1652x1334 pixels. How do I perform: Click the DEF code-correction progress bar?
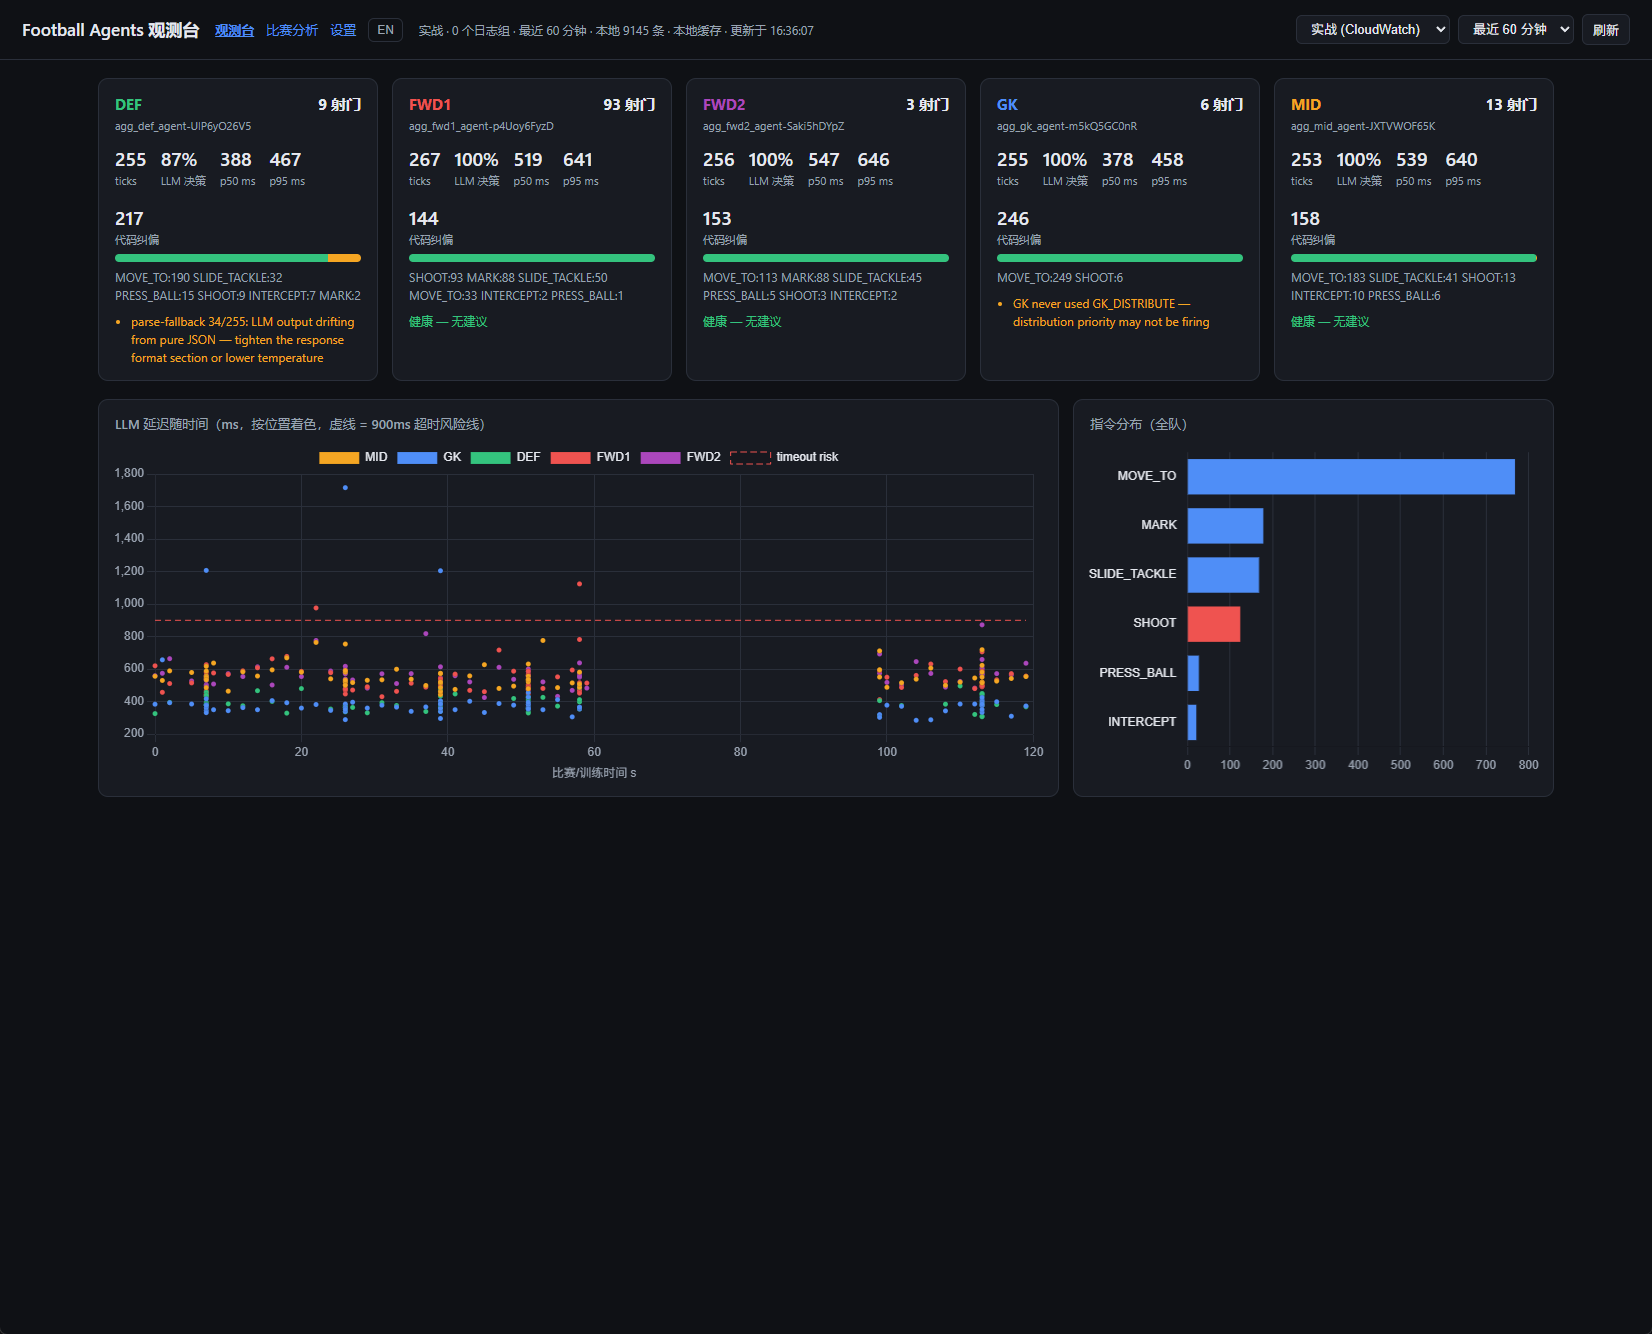click(x=238, y=258)
